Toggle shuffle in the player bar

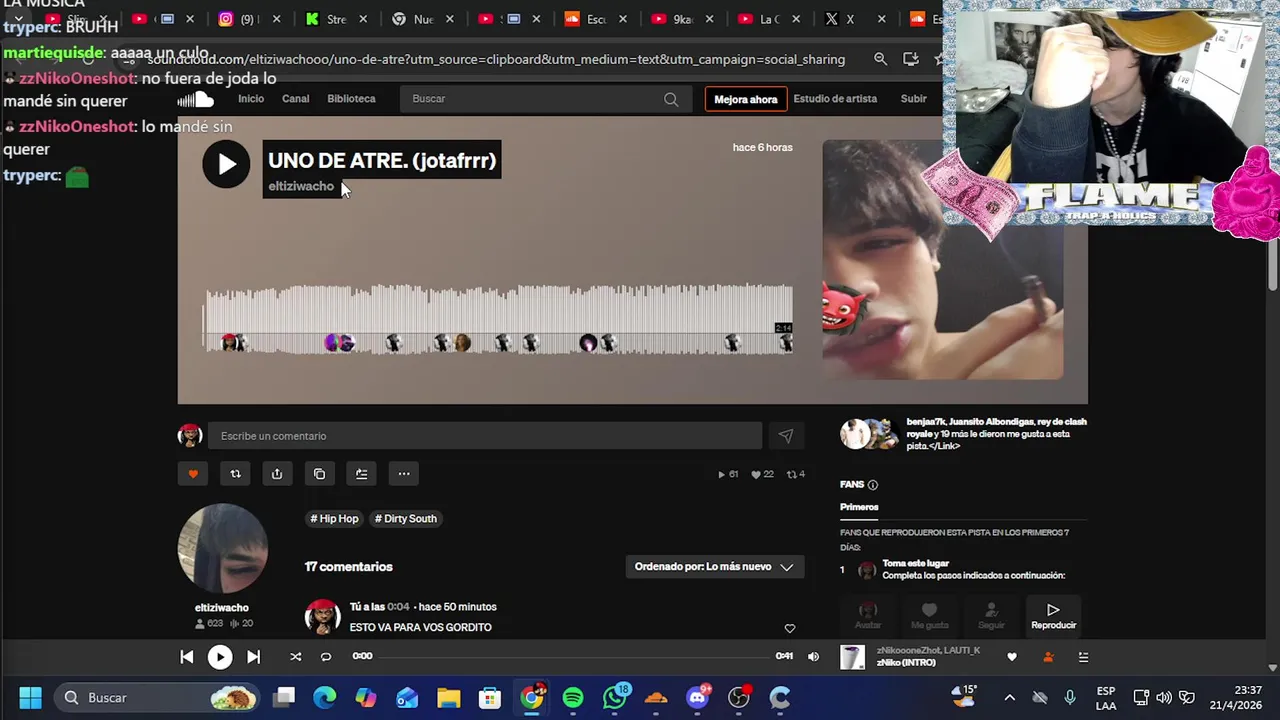point(295,657)
